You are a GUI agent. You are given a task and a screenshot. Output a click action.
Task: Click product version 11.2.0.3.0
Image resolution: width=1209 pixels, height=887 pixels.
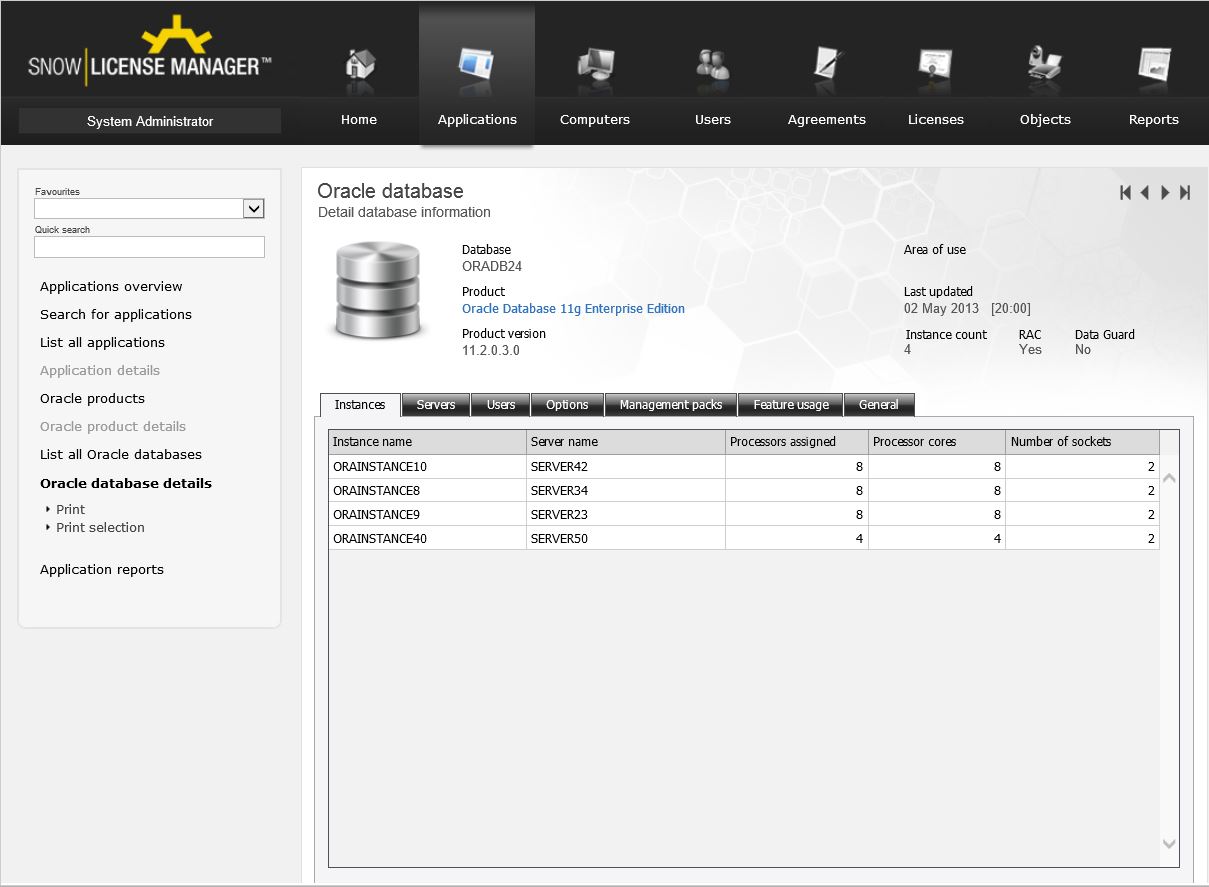click(491, 351)
